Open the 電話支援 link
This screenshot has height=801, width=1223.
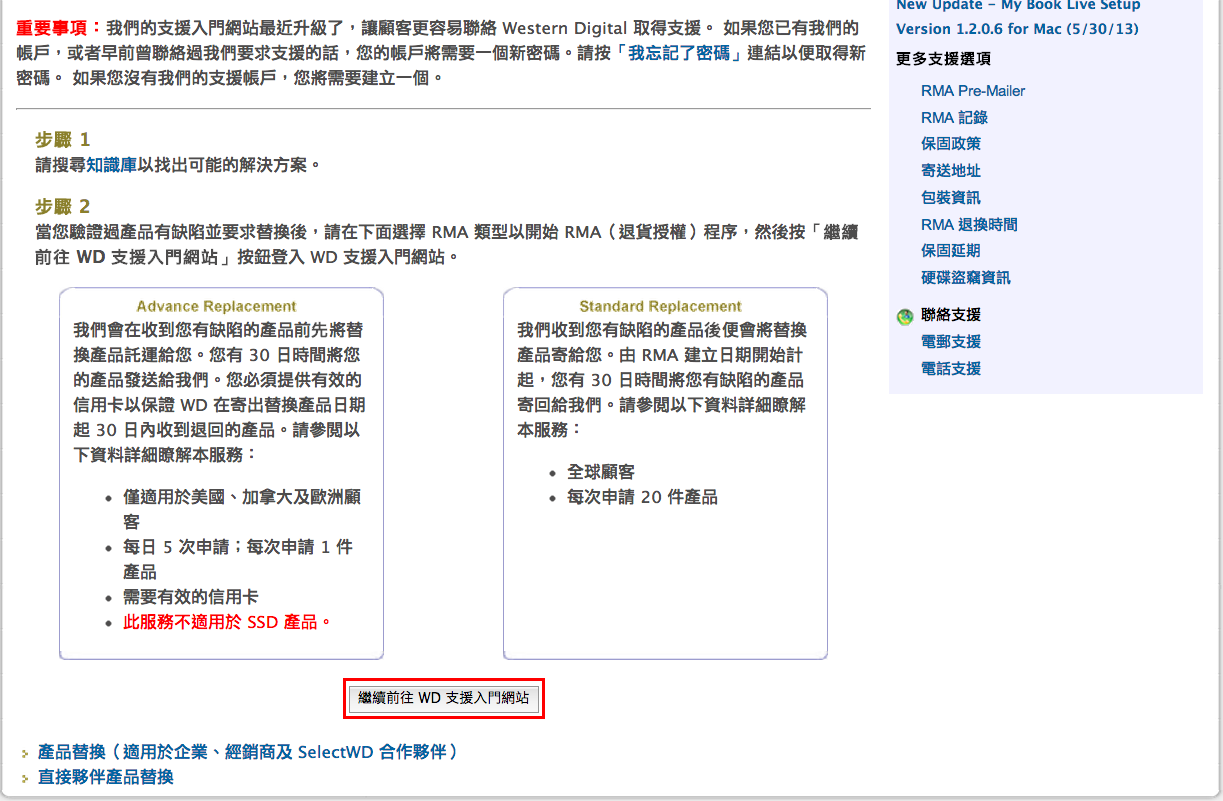click(951, 369)
